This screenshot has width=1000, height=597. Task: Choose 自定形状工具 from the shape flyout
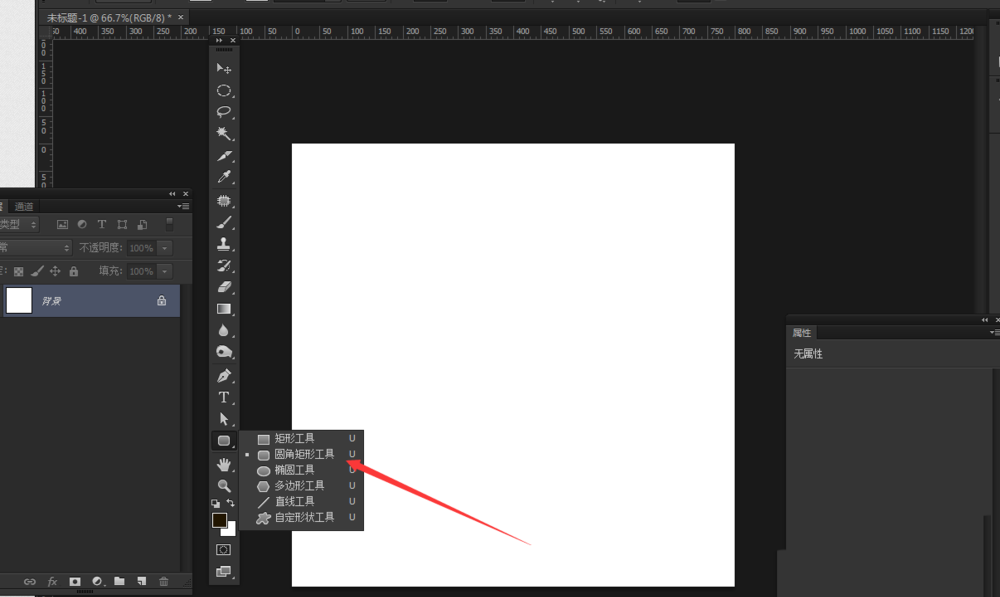(304, 518)
